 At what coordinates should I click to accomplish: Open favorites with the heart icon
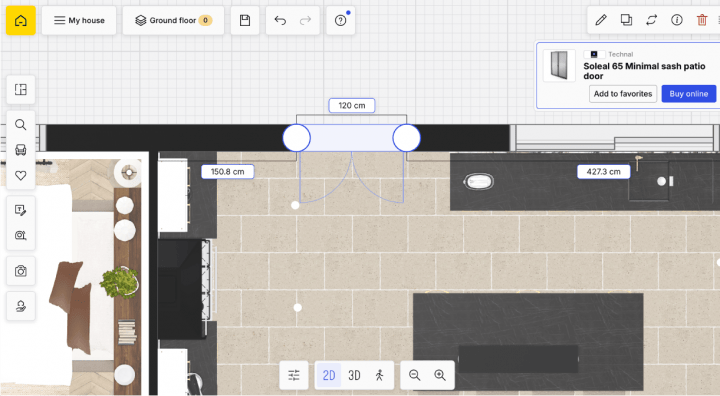(x=21, y=175)
